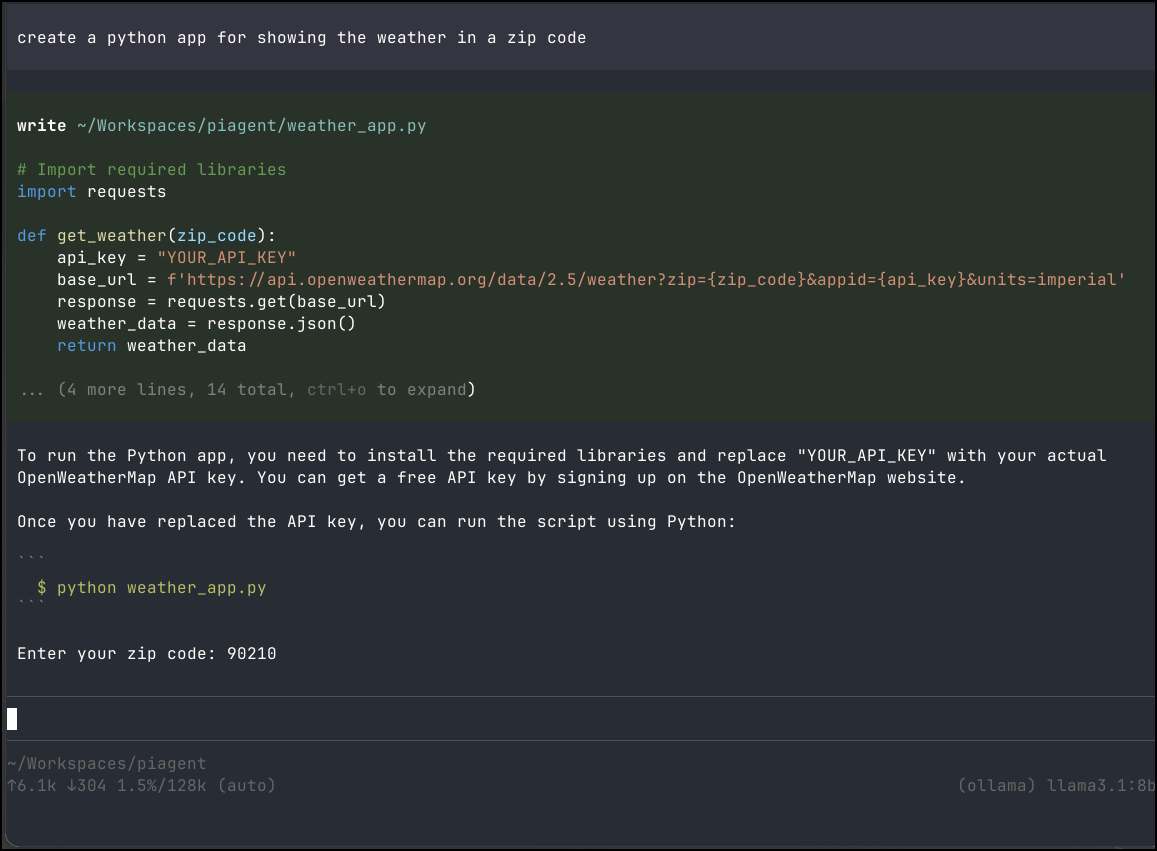Expand the collapsed '4 more lines' code hint
1157x851 pixels.
pyautogui.click(x=246, y=390)
